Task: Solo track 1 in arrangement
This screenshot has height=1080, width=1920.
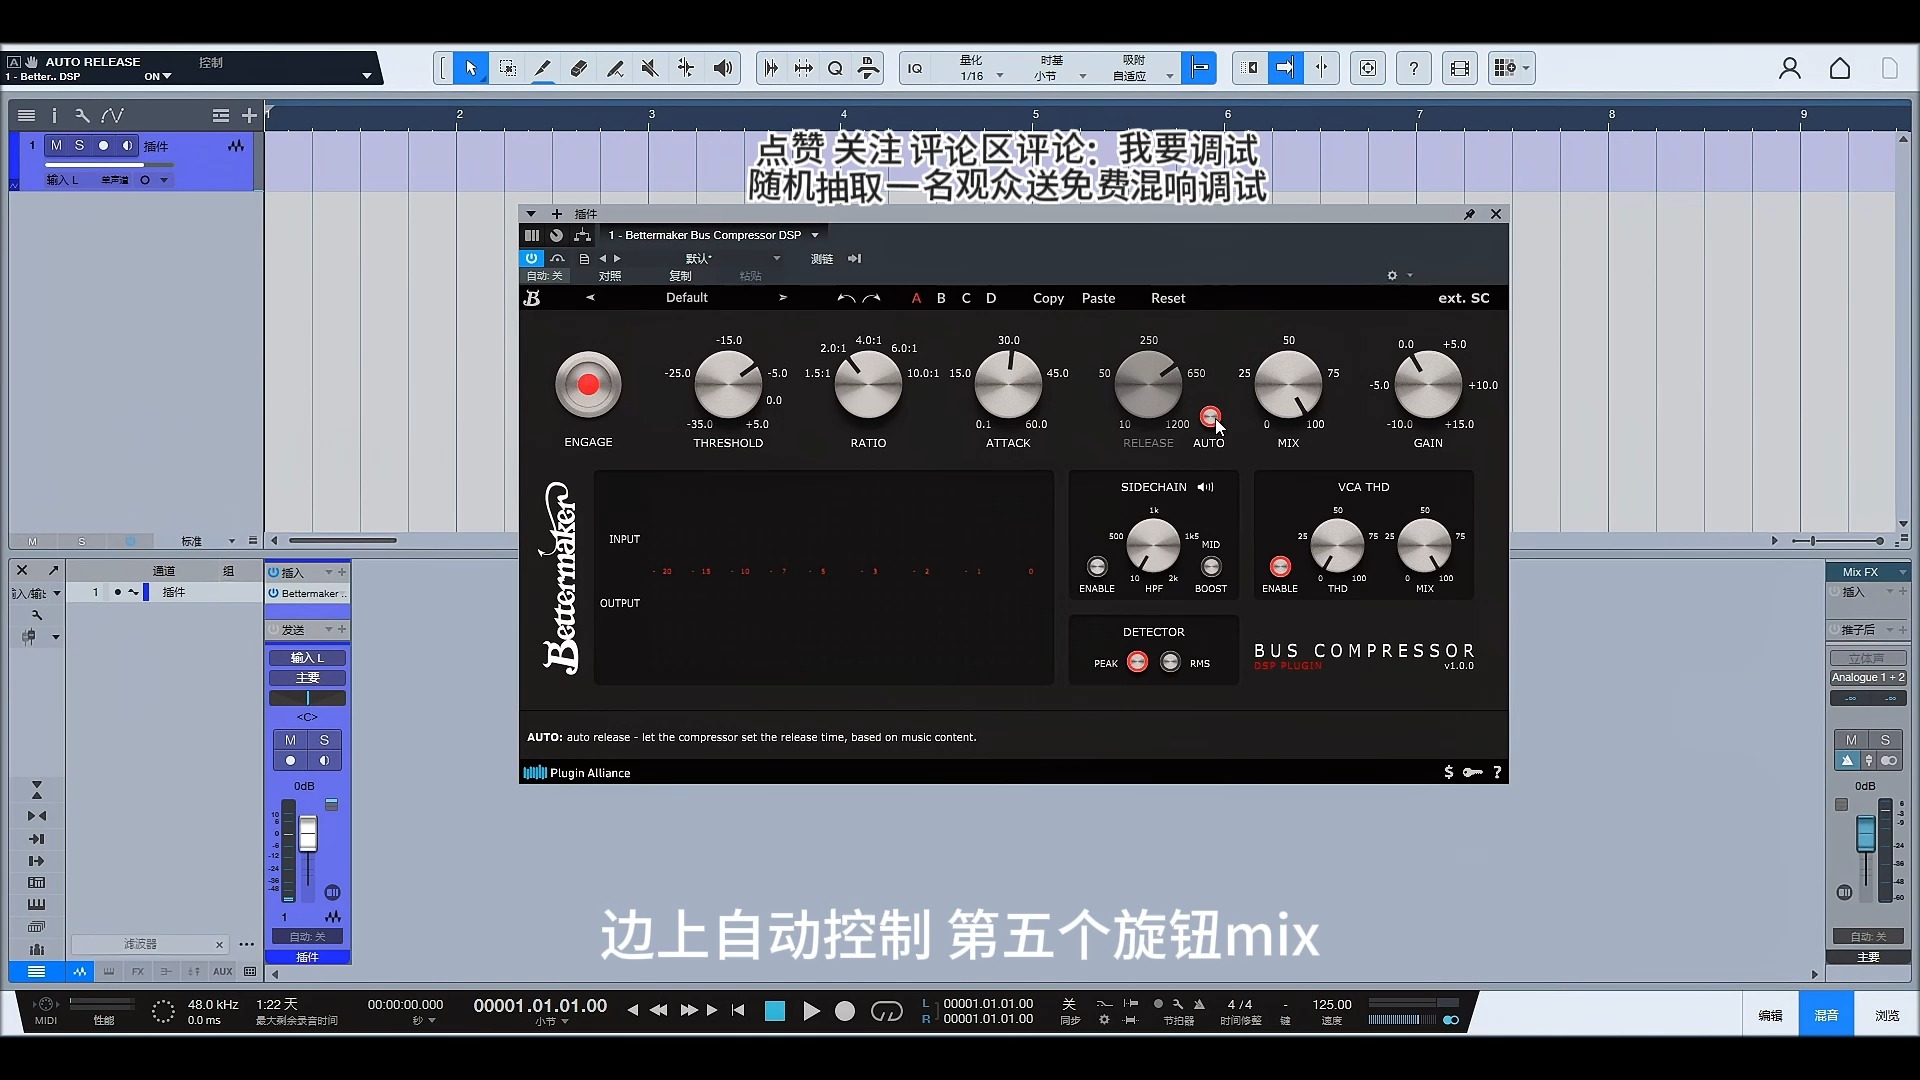Action: point(79,145)
